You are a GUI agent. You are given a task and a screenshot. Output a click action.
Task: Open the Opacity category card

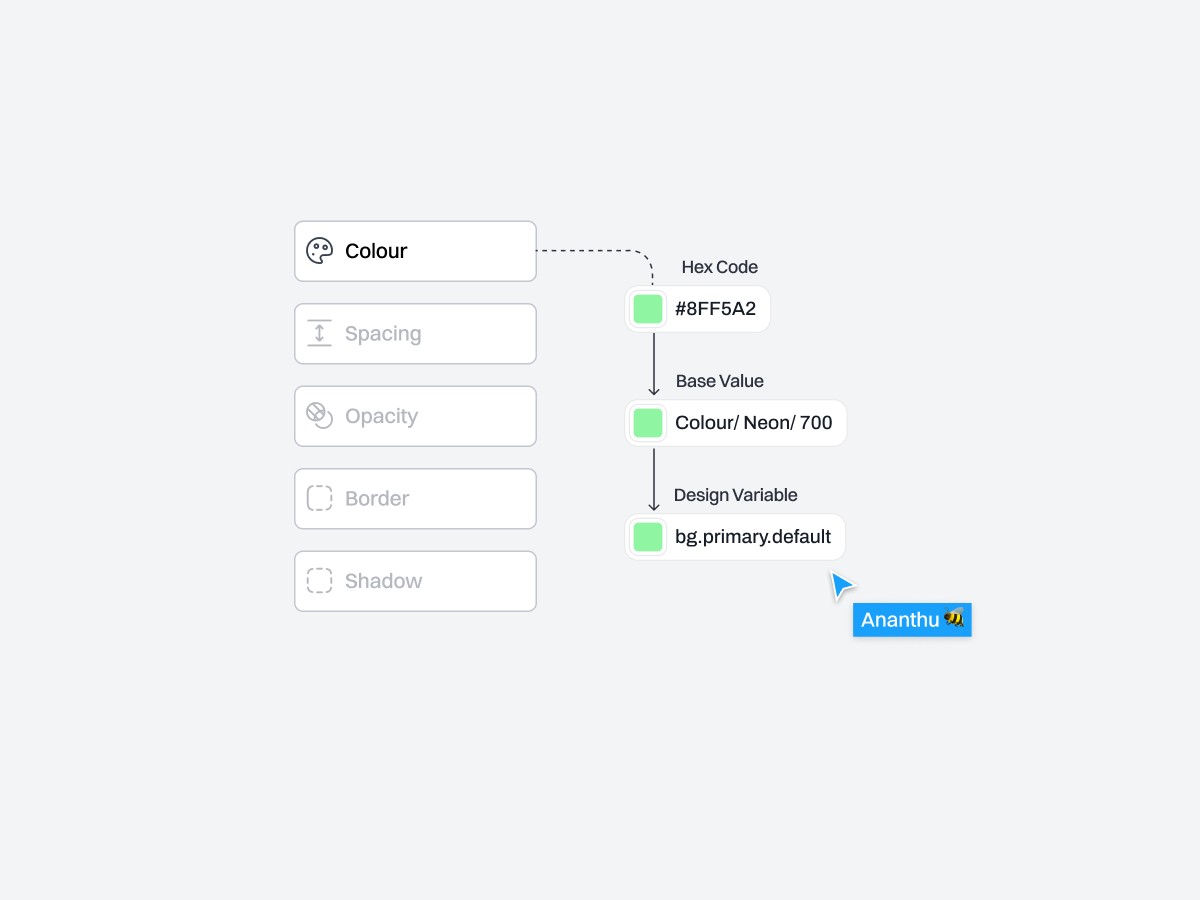coord(415,416)
